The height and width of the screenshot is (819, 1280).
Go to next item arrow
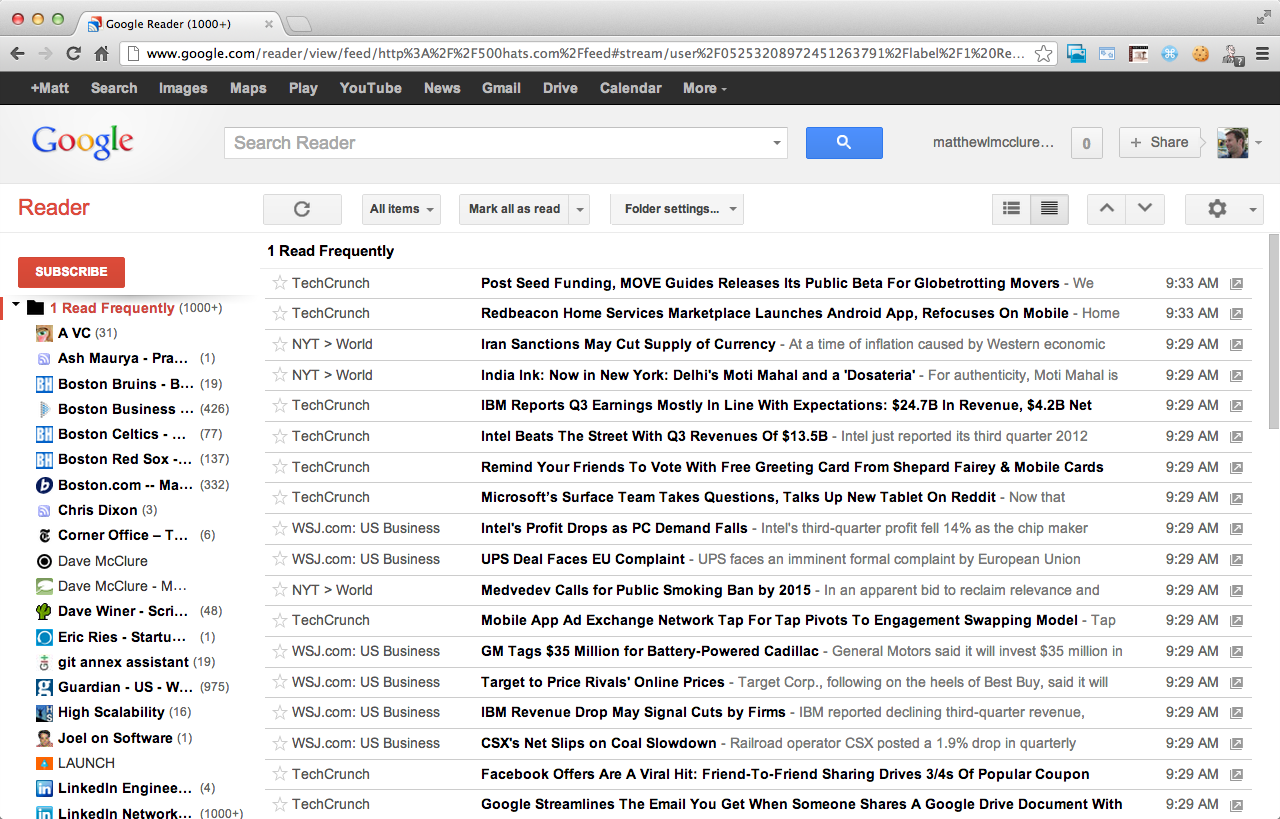coord(1144,209)
